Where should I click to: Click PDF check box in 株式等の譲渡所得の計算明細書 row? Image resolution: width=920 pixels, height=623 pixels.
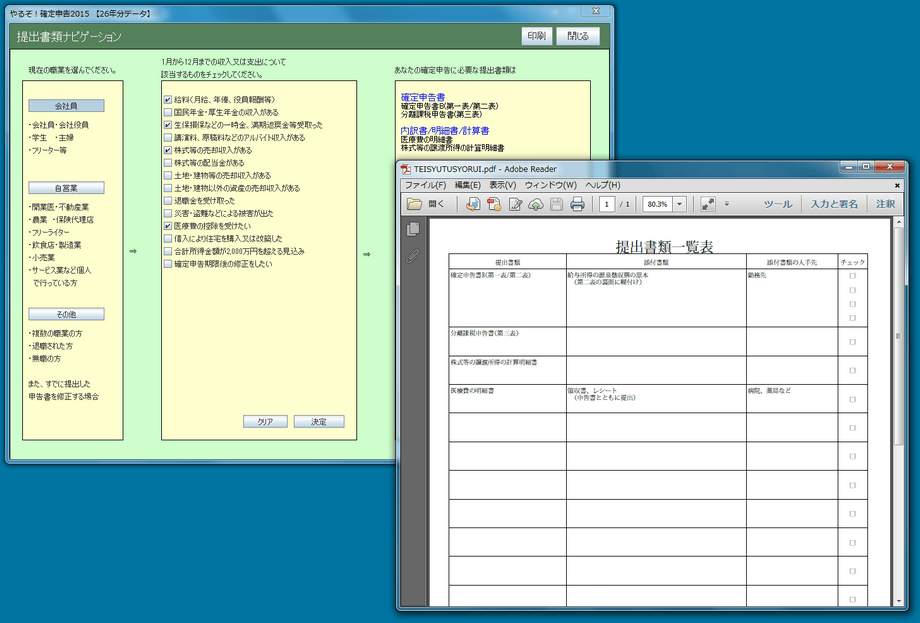[853, 371]
